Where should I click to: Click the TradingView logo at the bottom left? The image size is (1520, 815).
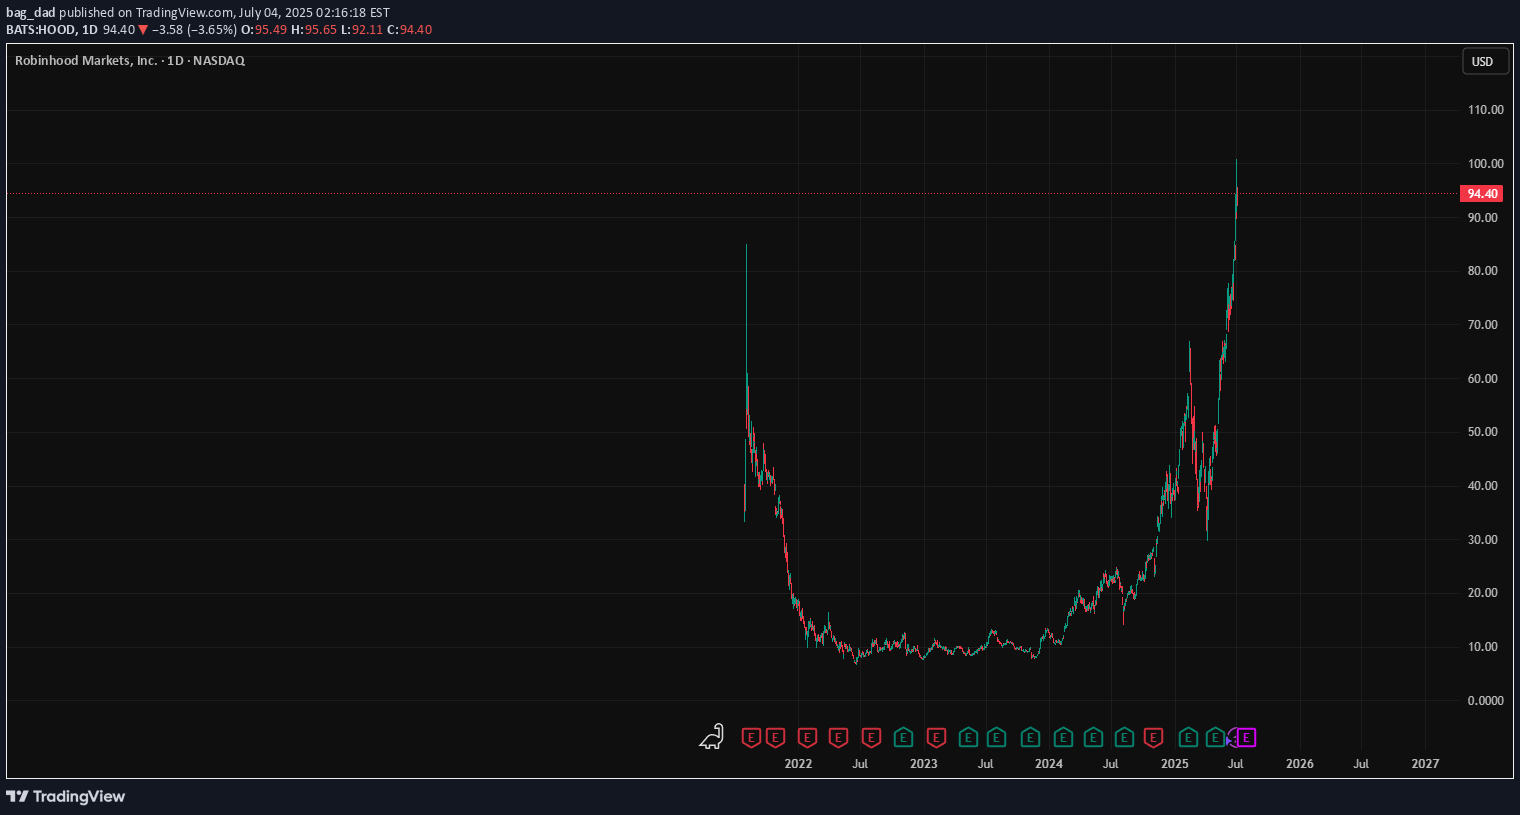click(66, 796)
